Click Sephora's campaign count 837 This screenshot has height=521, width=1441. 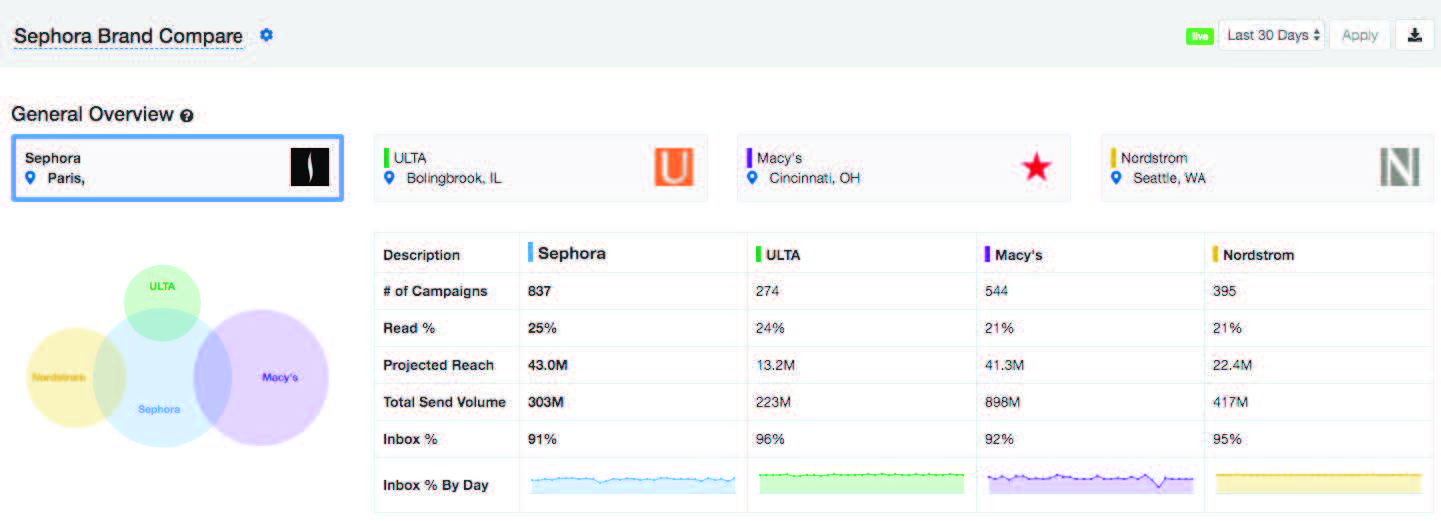click(x=539, y=291)
